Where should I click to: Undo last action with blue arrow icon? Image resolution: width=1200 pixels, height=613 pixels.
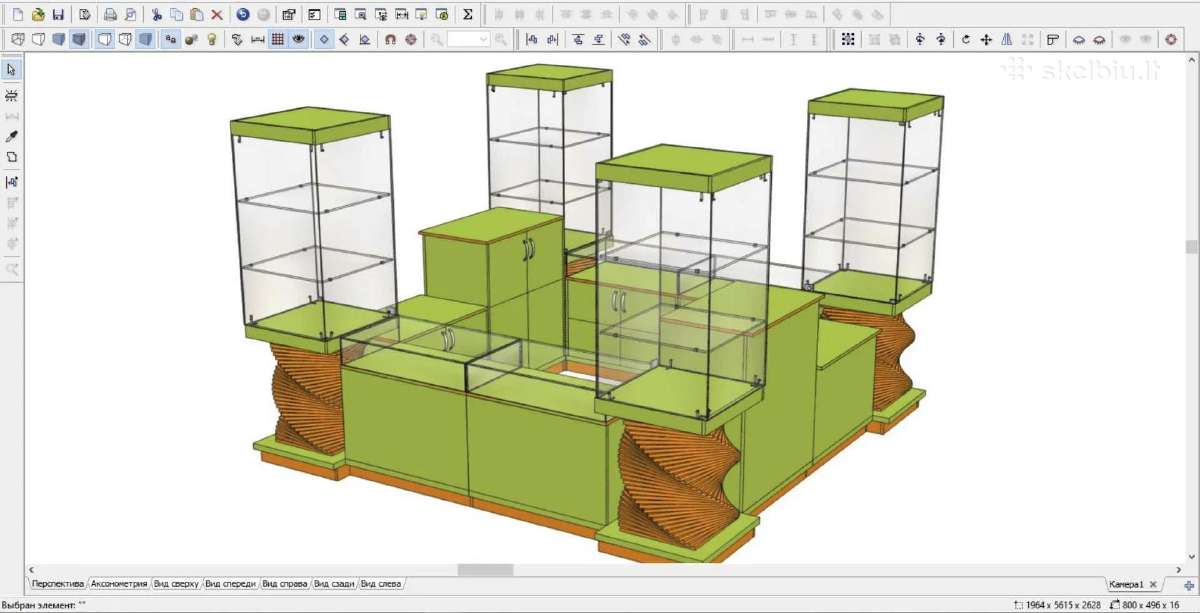243,15
